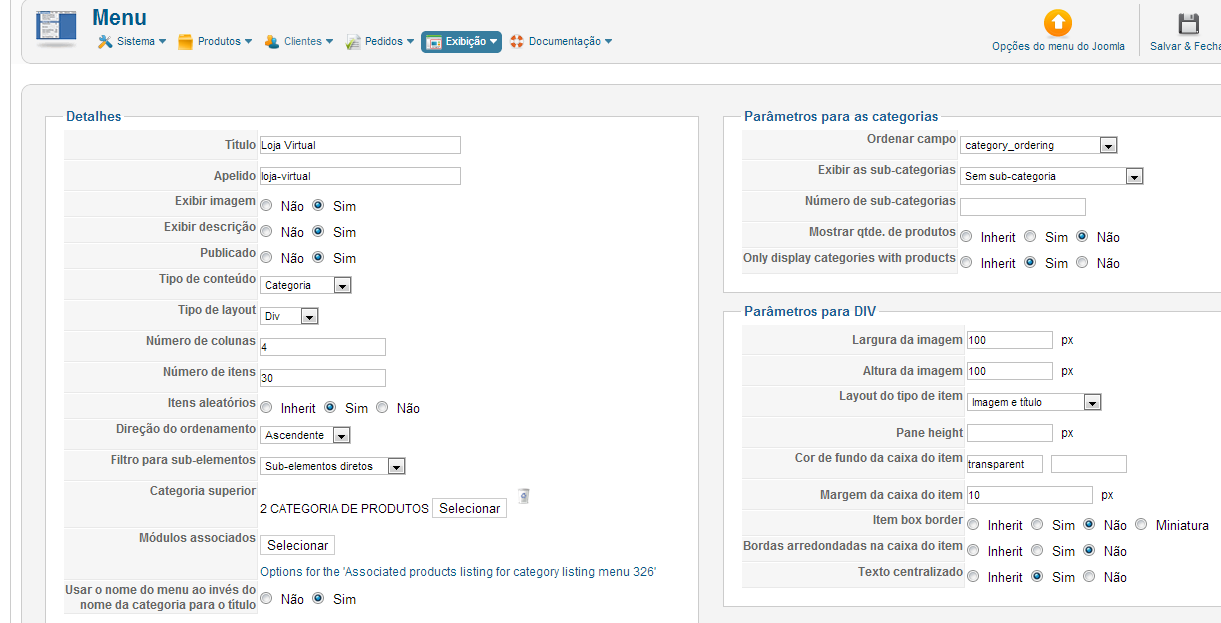Click the Número de itens field
Image resolution: width=1221 pixels, height=623 pixels.
pos(323,378)
